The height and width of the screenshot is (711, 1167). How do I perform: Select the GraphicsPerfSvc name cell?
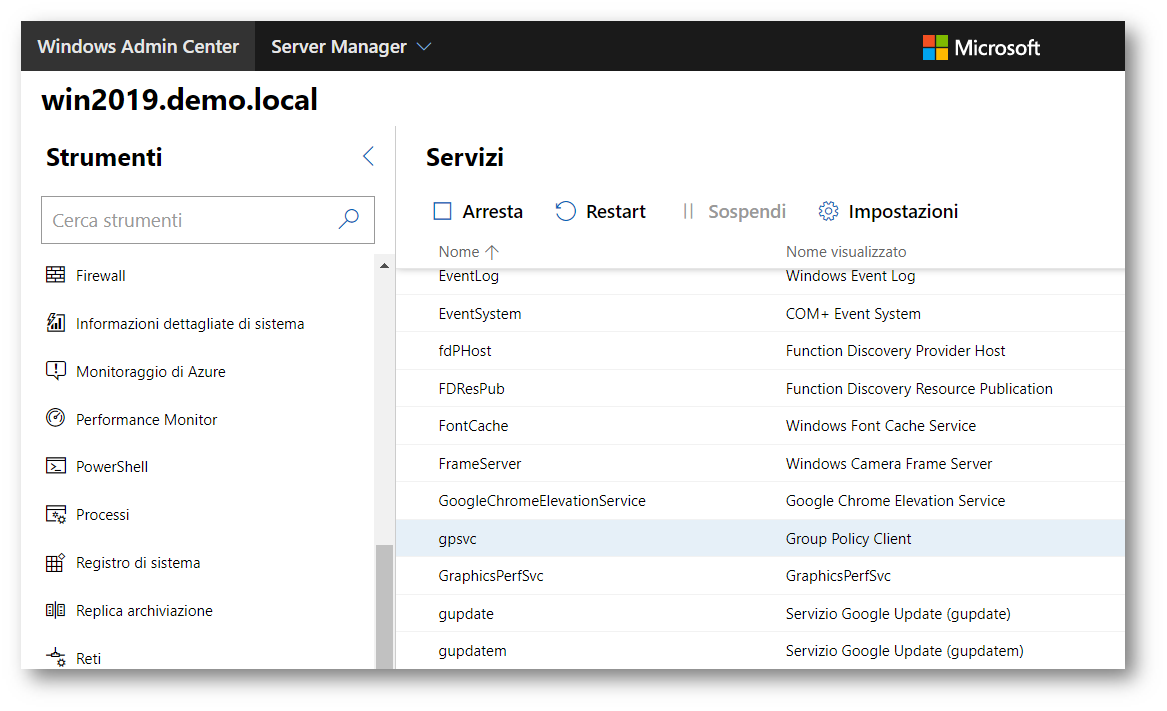[490, 576]
